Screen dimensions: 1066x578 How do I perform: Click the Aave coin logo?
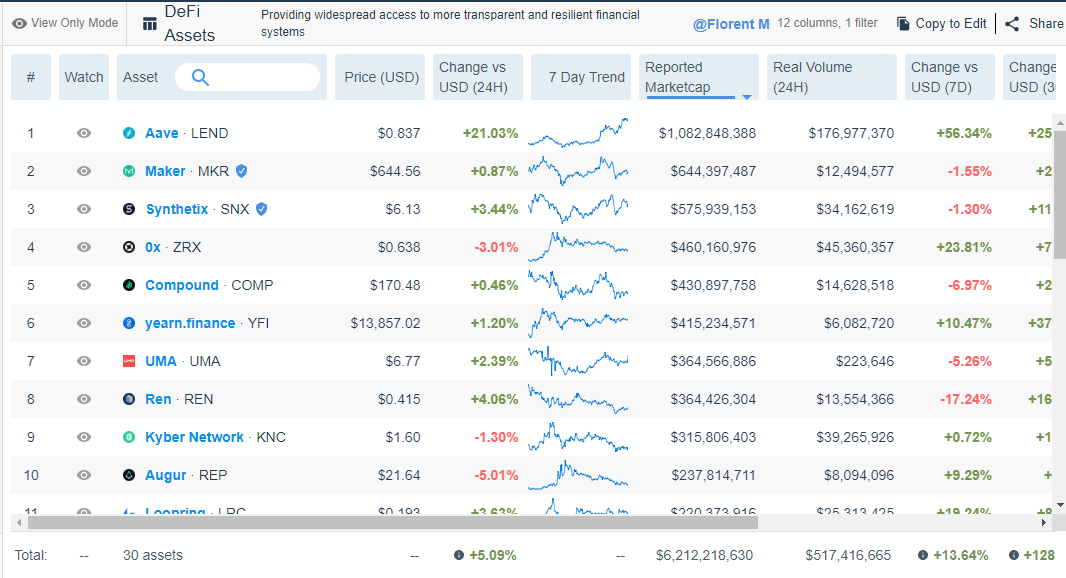click(129, 133)
